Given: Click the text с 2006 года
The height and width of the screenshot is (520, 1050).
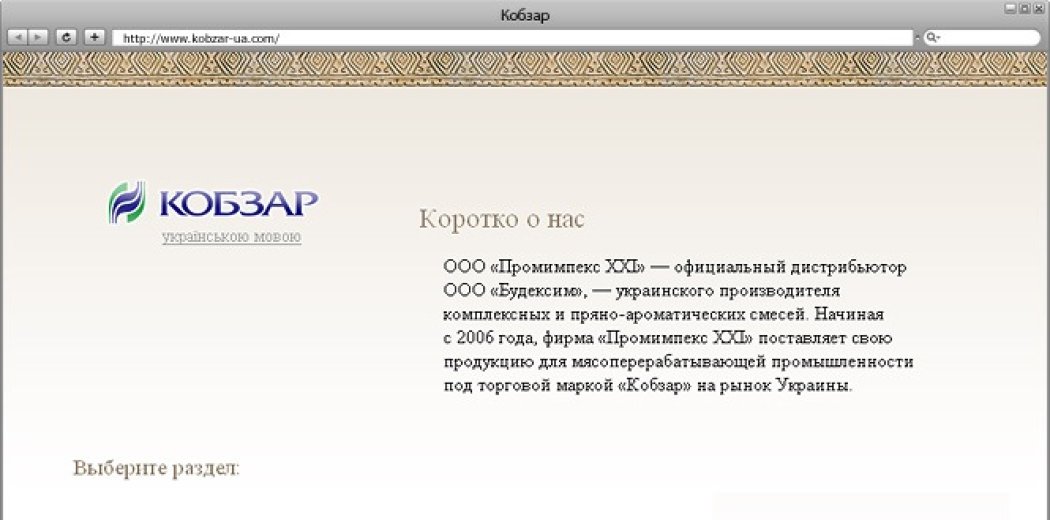Looking at the screenshot, I should click(x=488, y=339).
